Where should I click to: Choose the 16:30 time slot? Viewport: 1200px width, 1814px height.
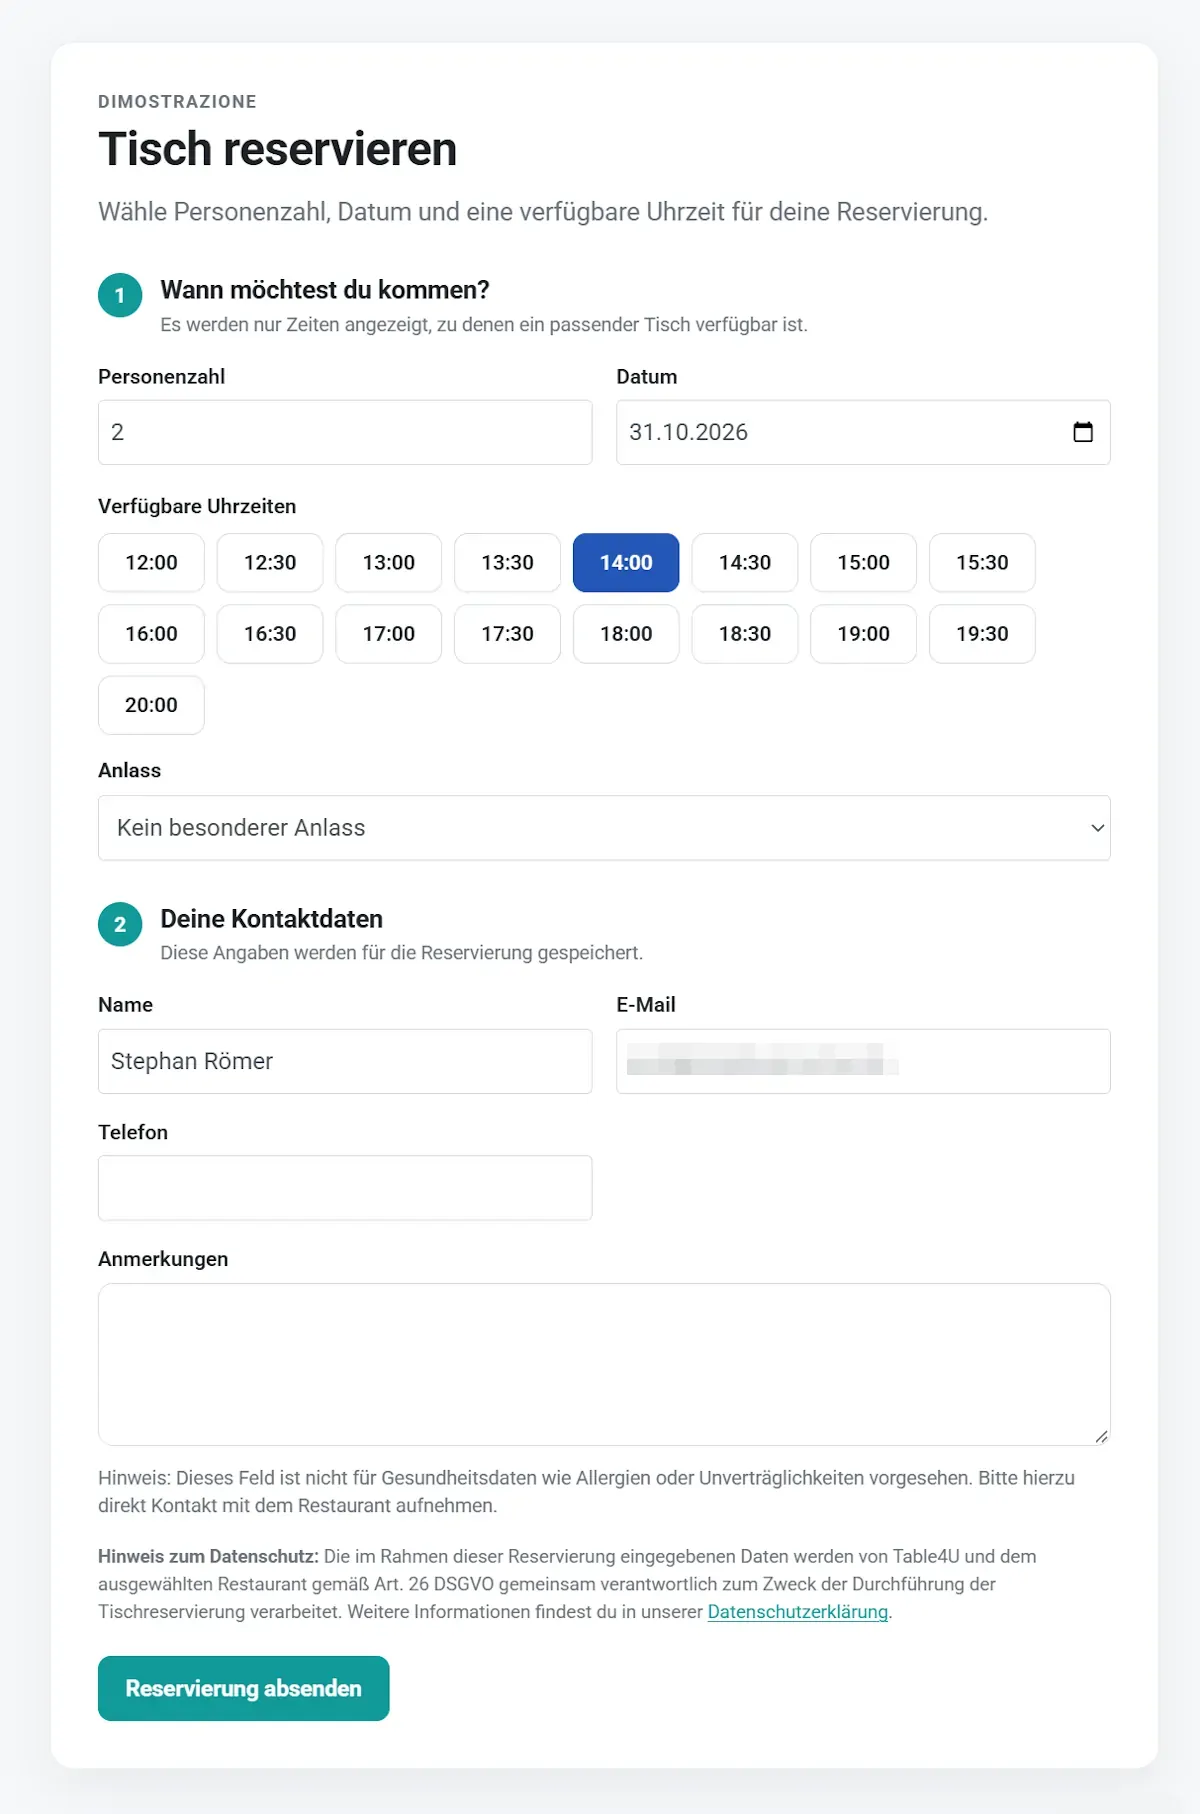coord(270,634)
